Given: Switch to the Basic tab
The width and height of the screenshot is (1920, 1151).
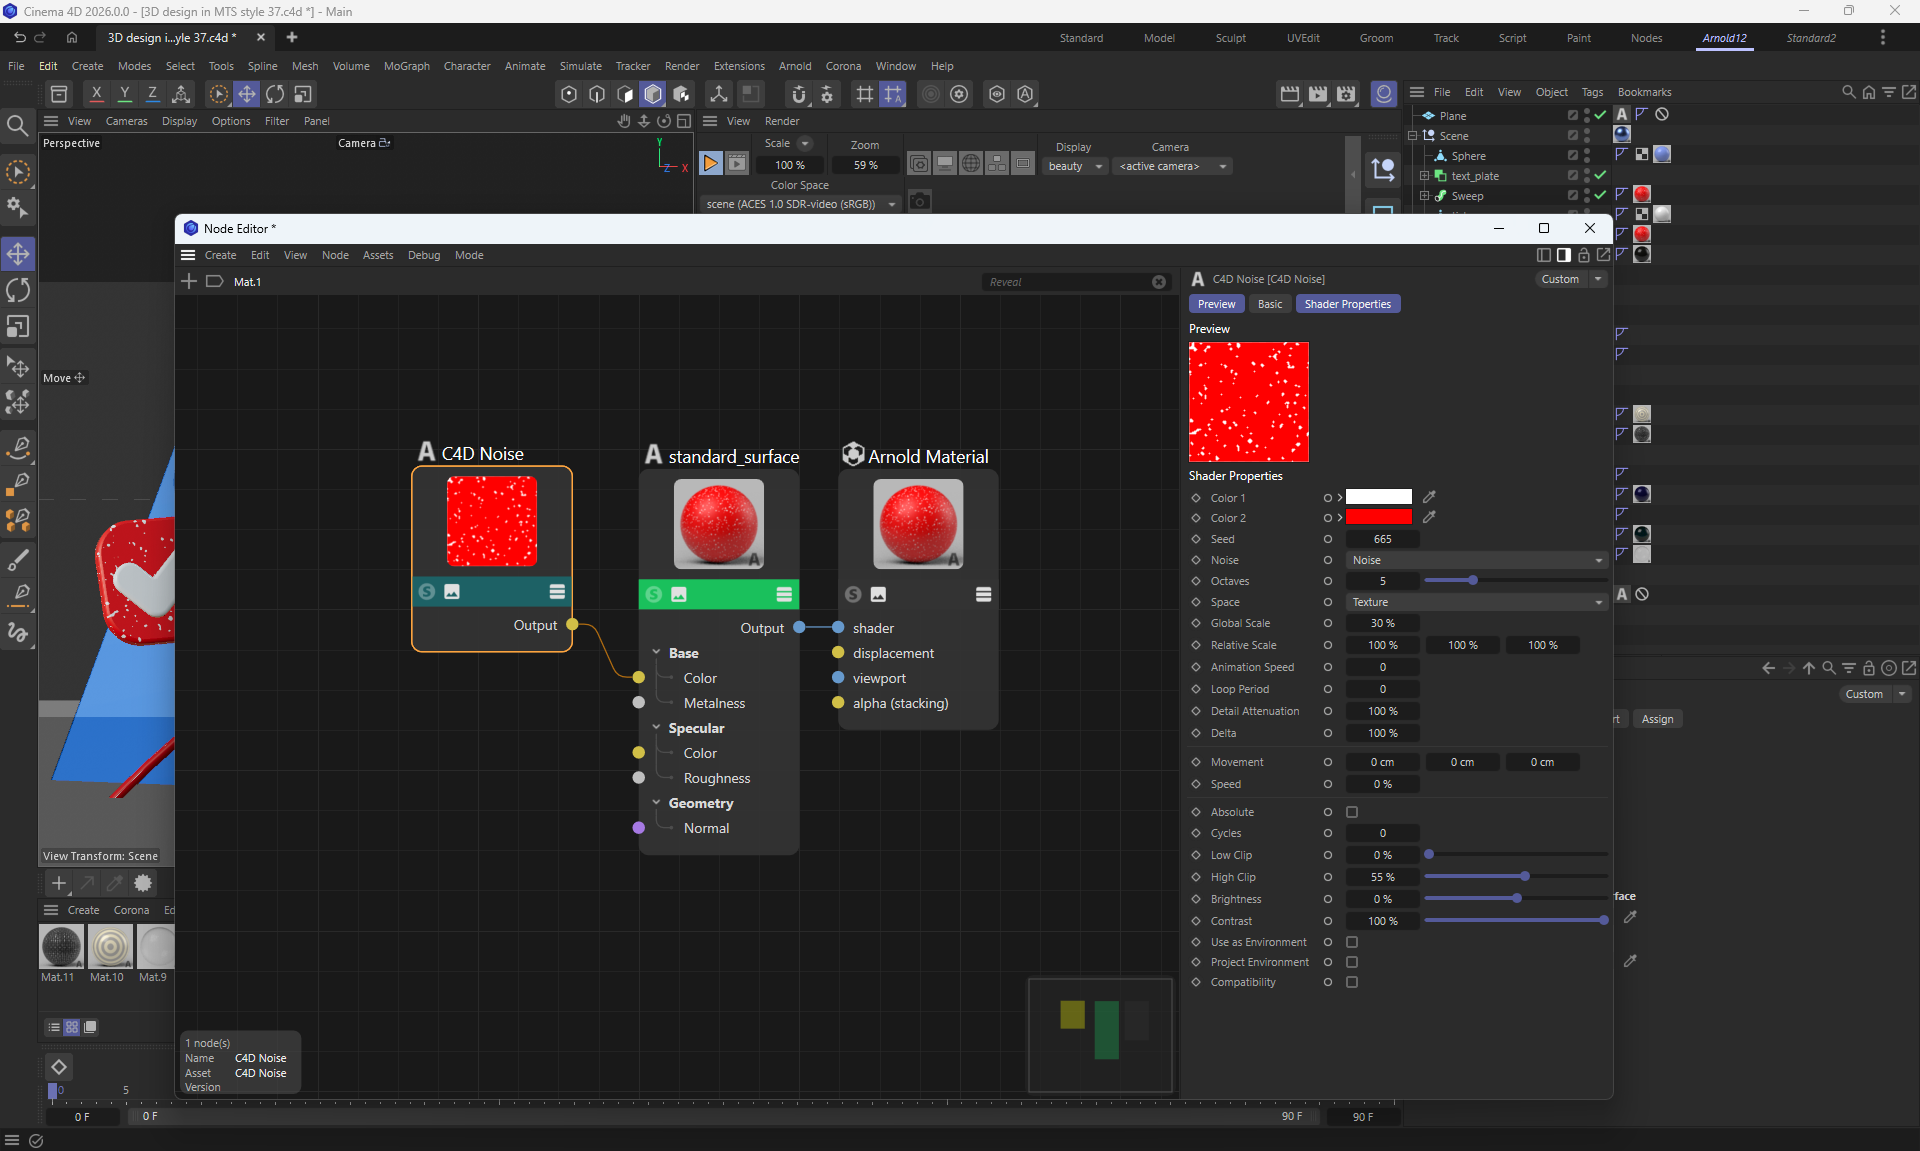Looking at the screenshot, I should [1269, 304].
